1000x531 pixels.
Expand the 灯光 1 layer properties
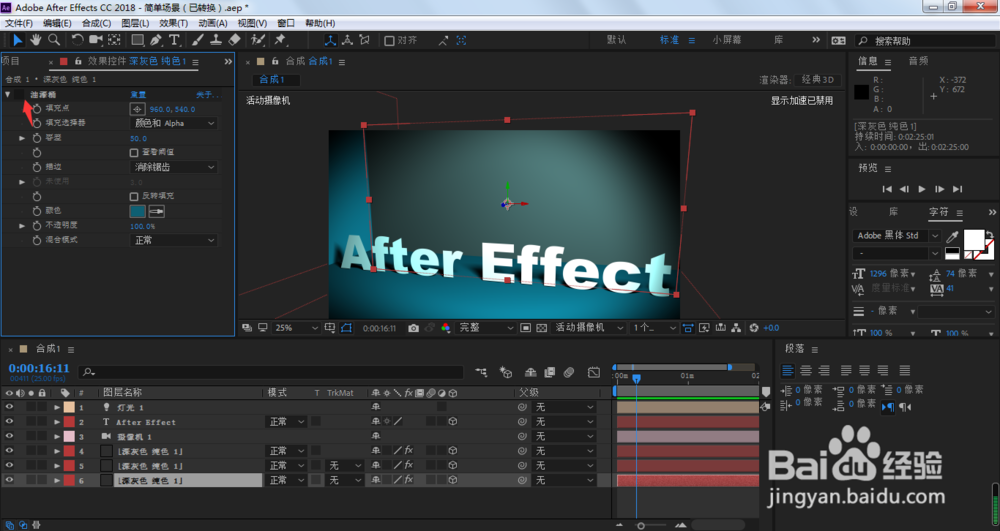[57, 407]
